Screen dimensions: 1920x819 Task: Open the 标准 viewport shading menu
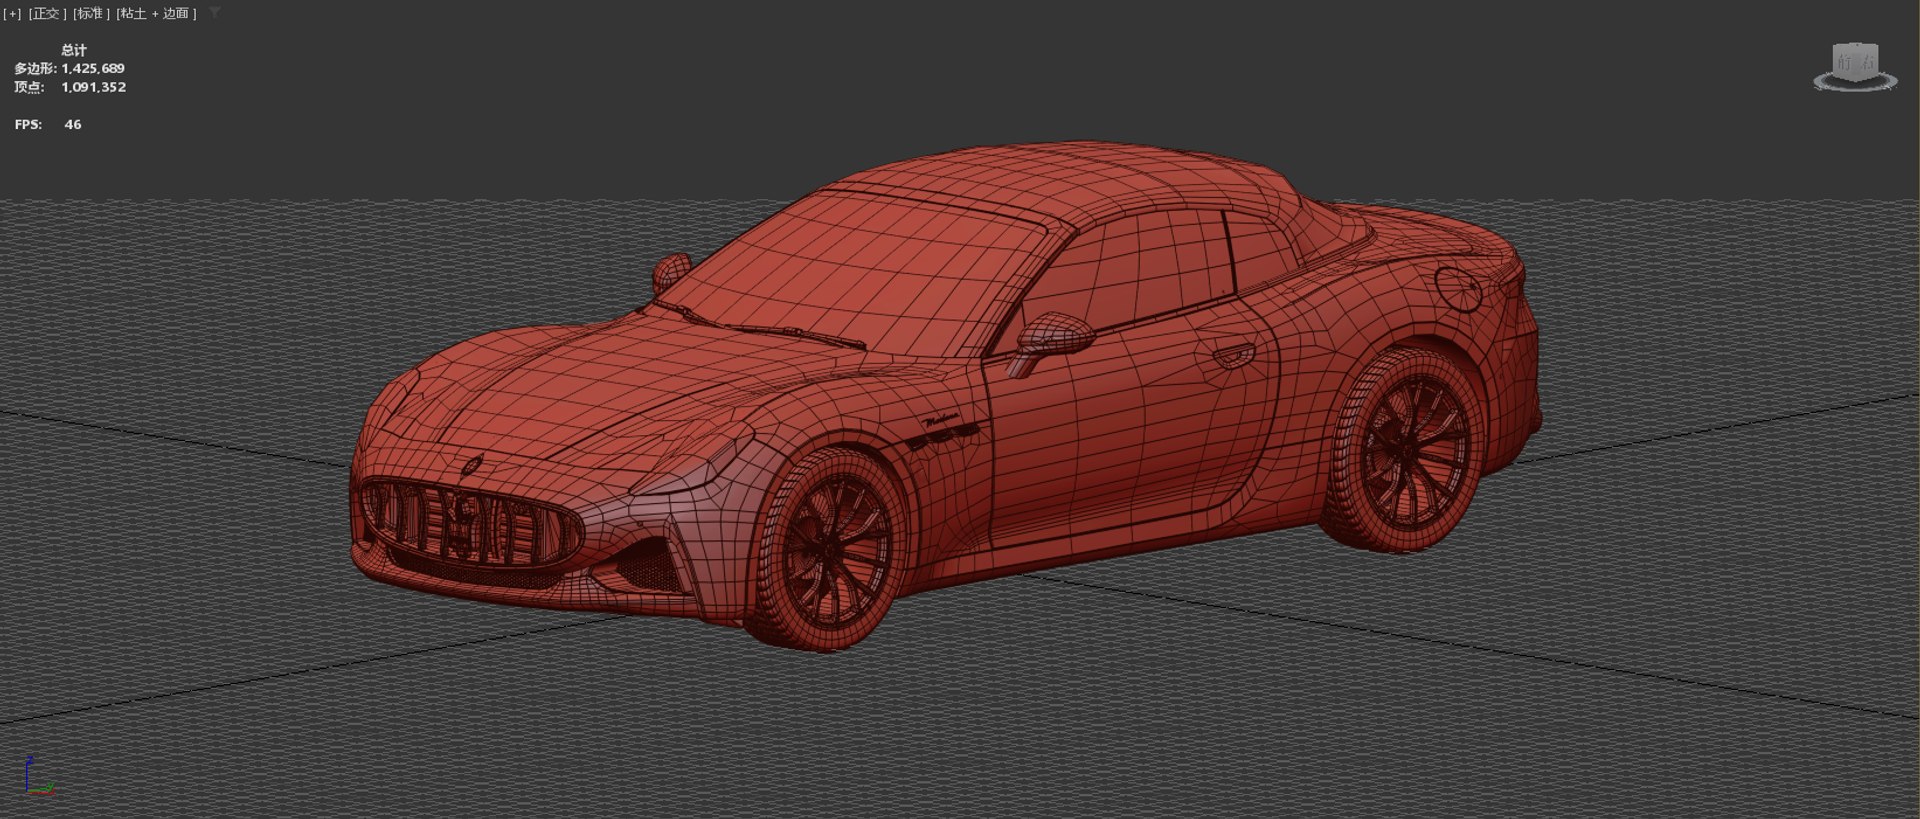point(91,14)
